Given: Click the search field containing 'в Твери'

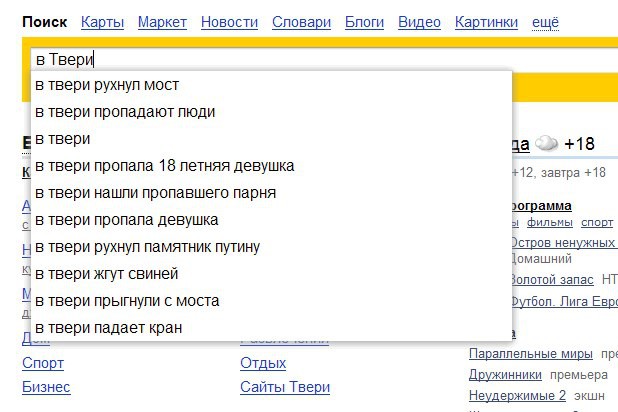Looking at the screenshot, I should coord(300,59).
